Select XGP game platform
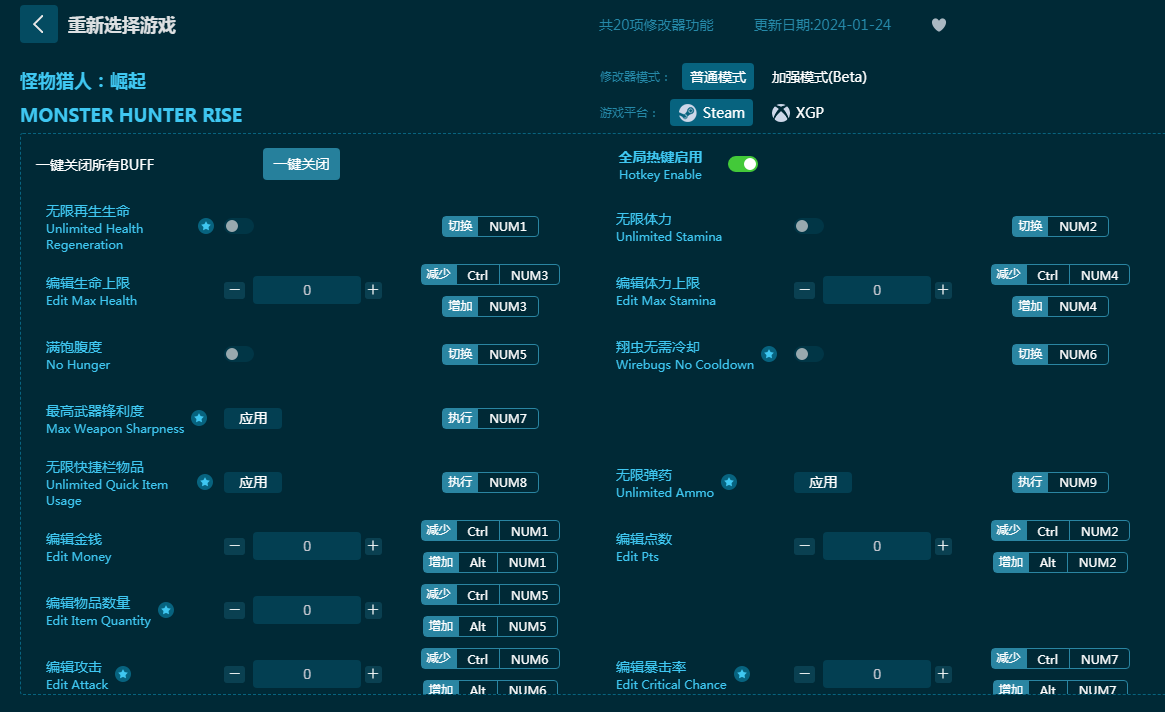Image resolution: width=1165 pixels, height=712 pixels. [x=798, y=113]
